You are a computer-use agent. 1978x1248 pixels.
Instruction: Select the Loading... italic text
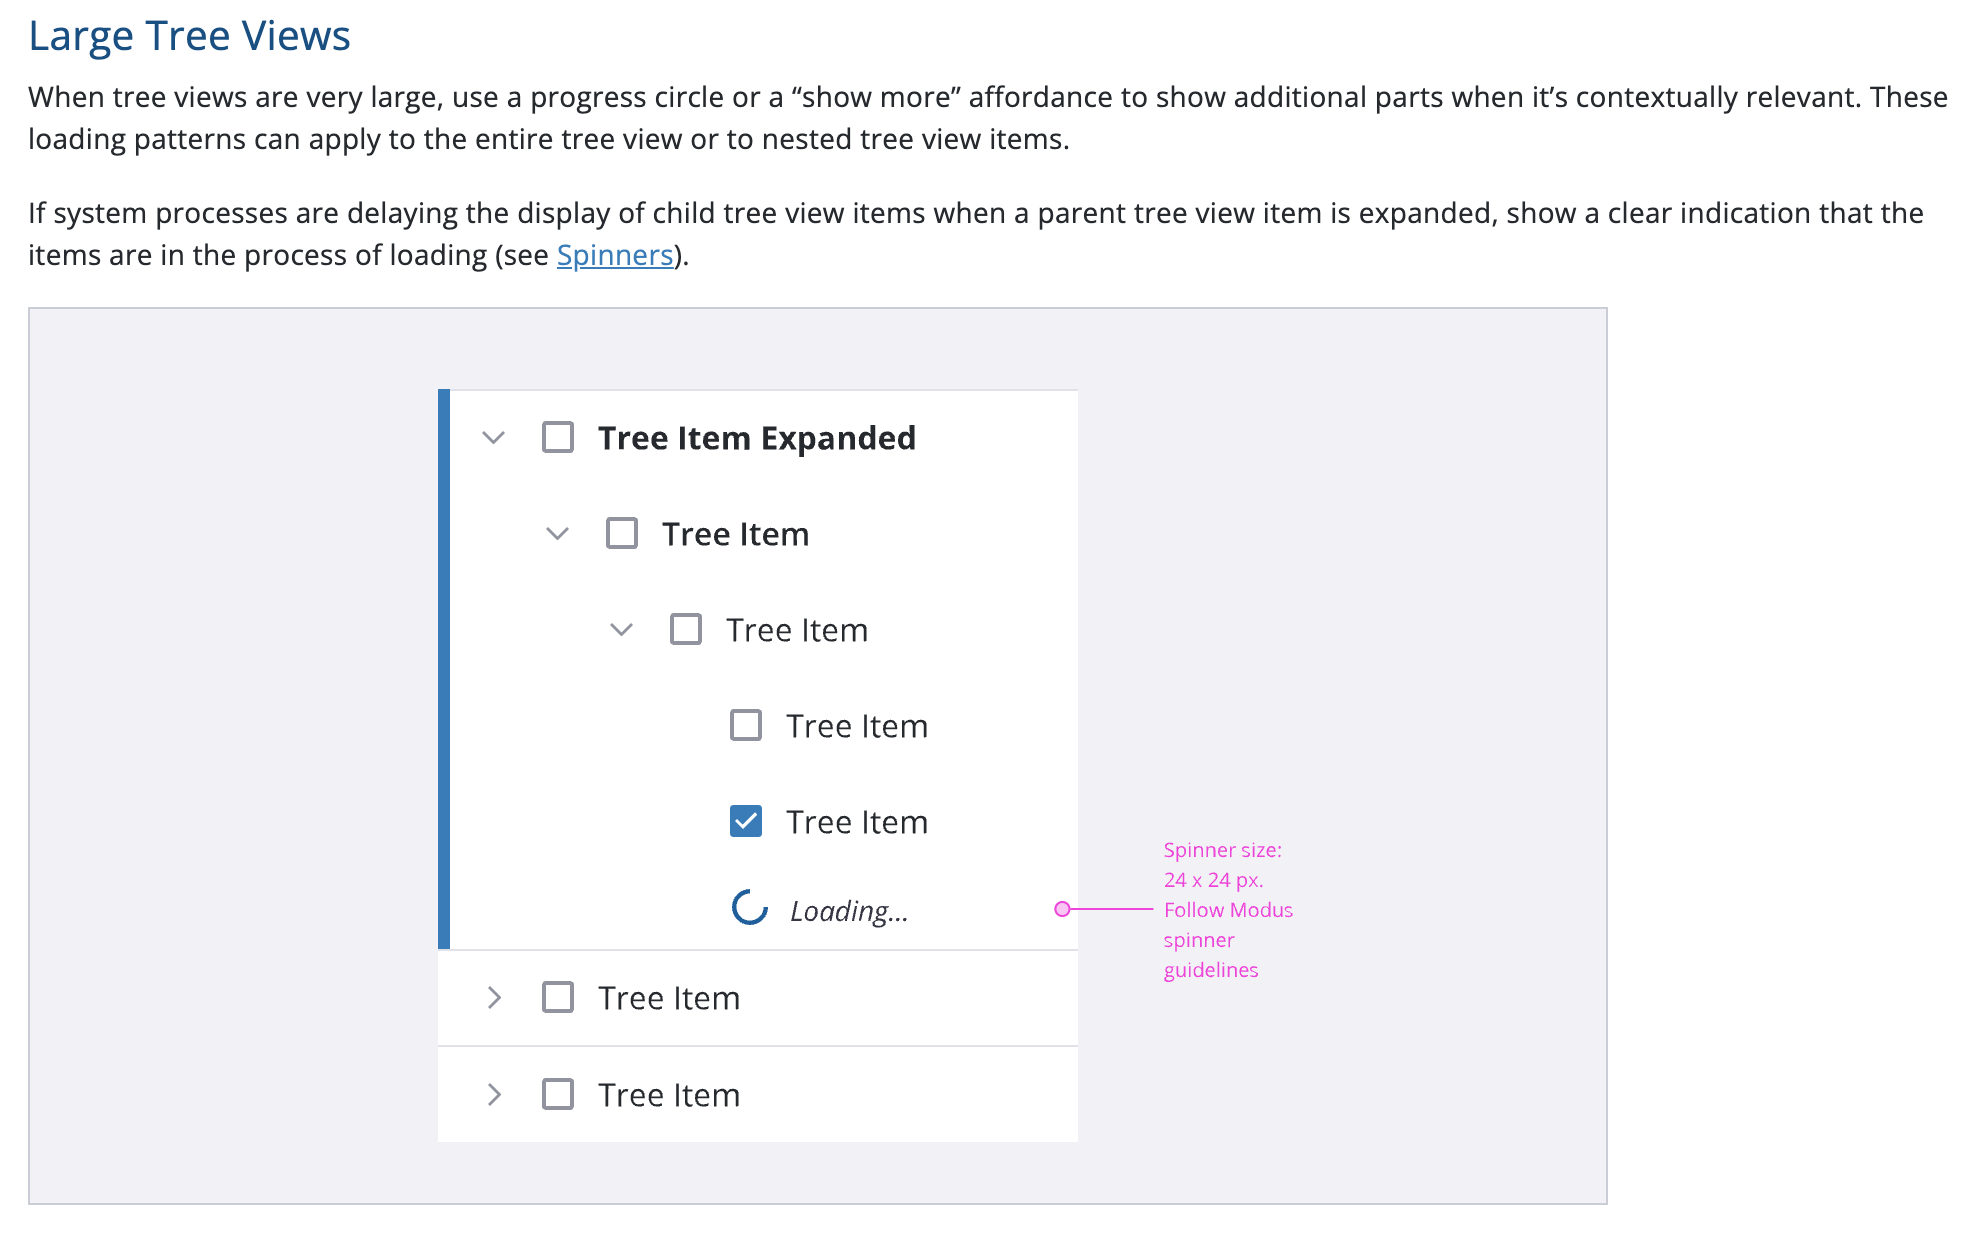(x=849, y=911)
